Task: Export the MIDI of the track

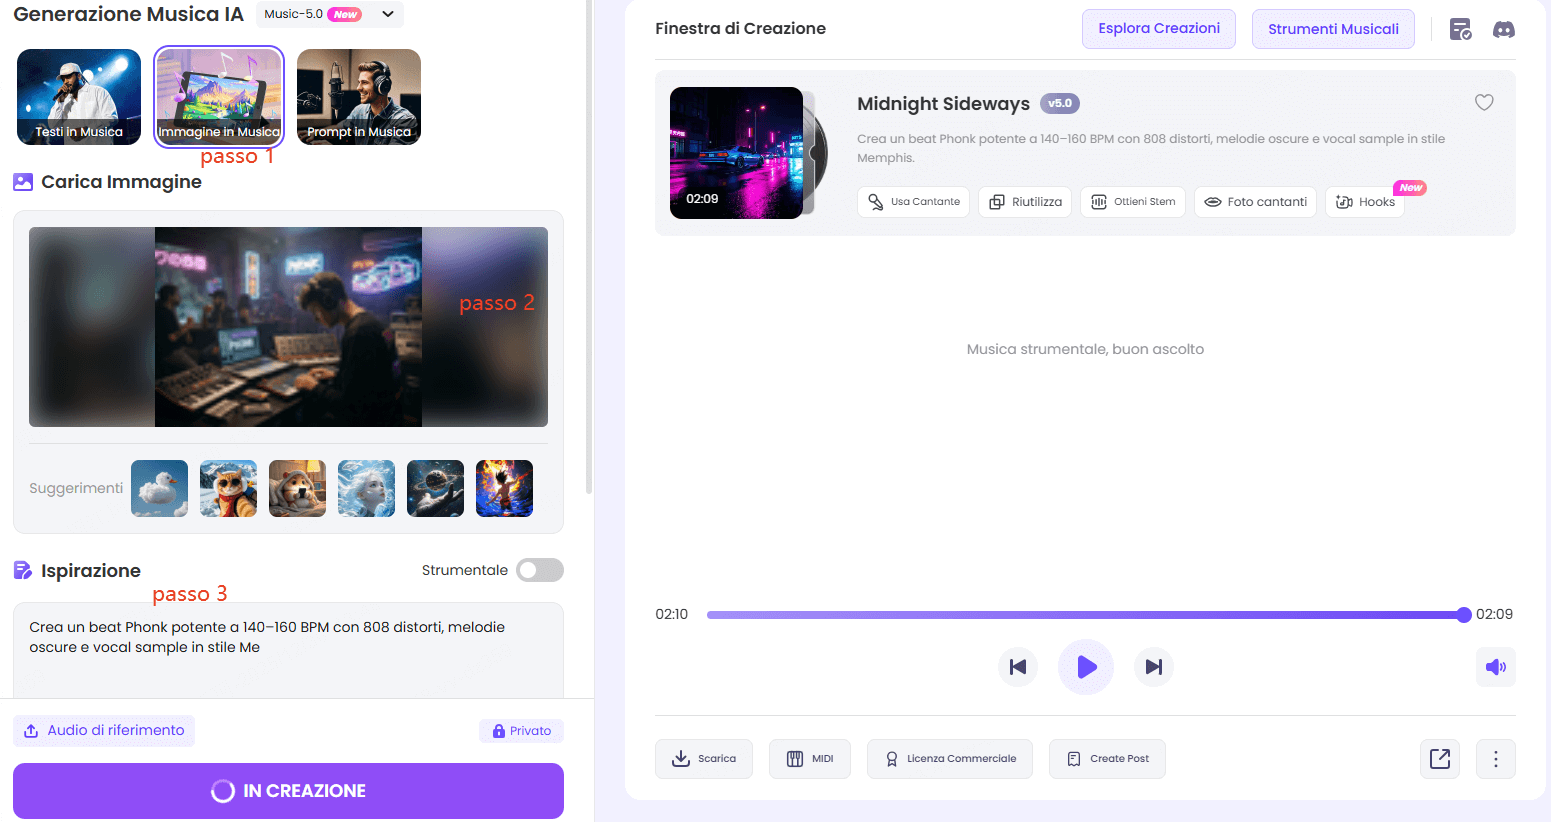Action: (809, 758)
